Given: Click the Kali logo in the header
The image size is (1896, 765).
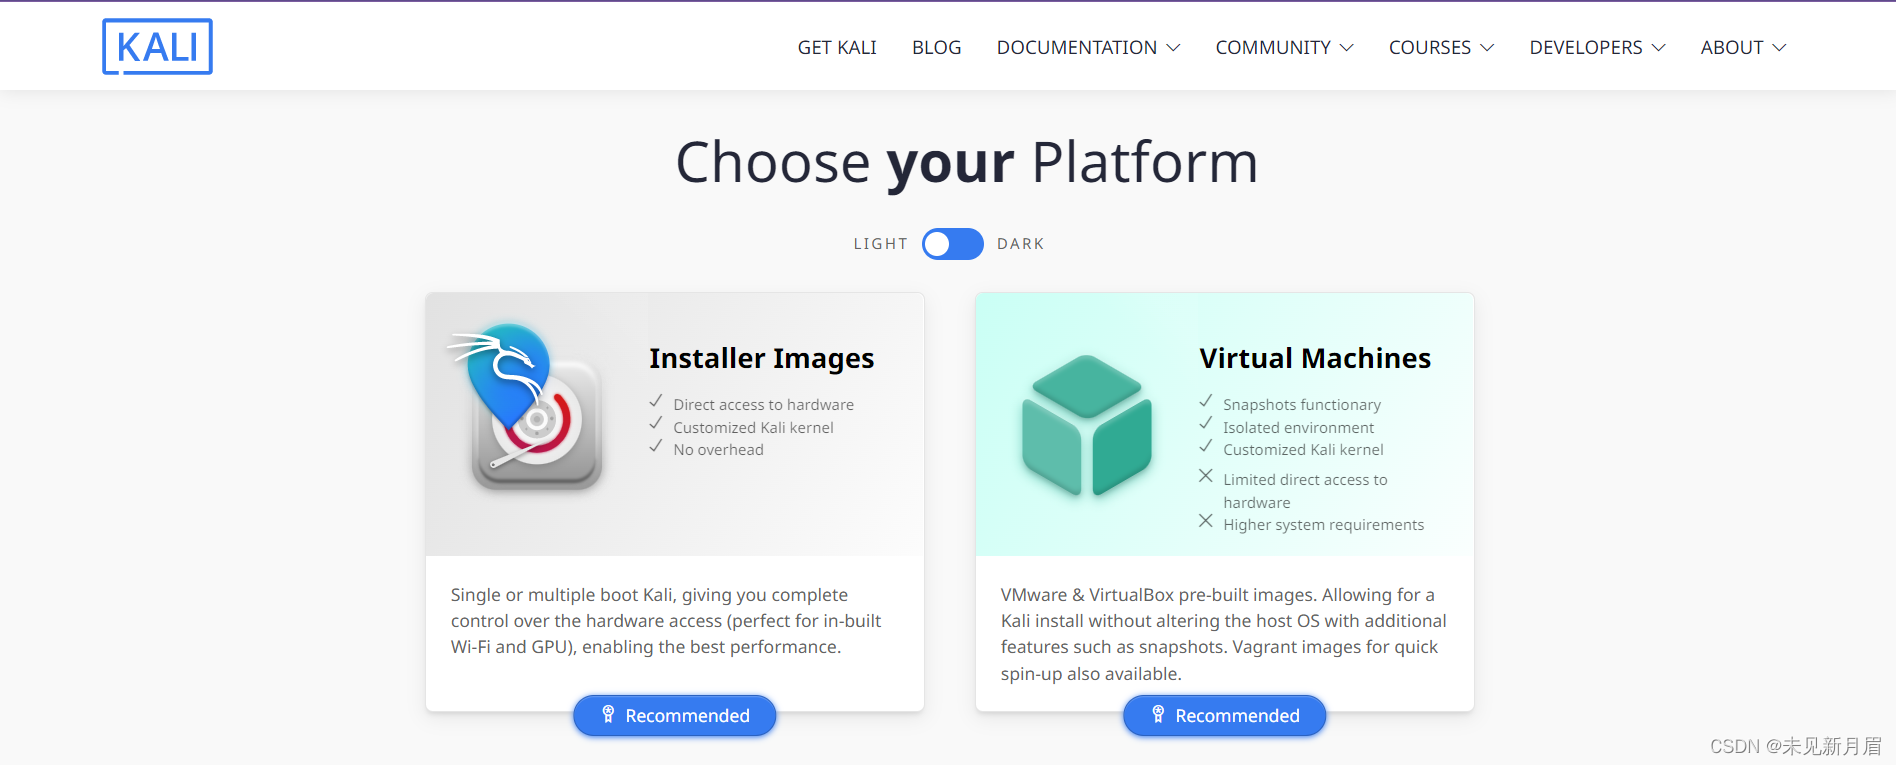Looking at the screenshot, I should point(157,47).
